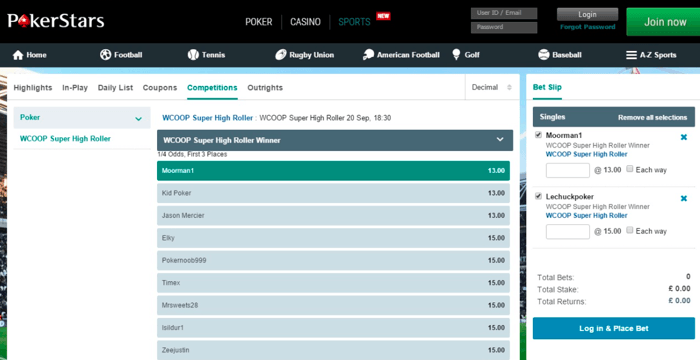Click the PokerStars logo

pos(56,21)
